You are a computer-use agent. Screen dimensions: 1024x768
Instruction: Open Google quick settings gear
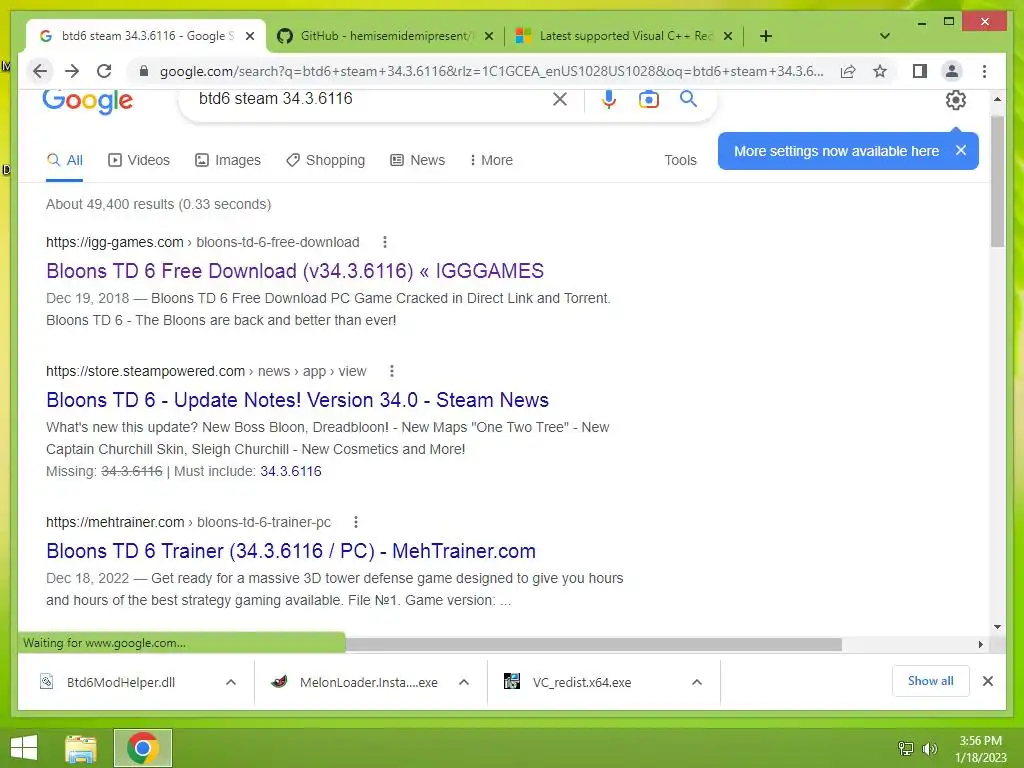pos(955,100)
